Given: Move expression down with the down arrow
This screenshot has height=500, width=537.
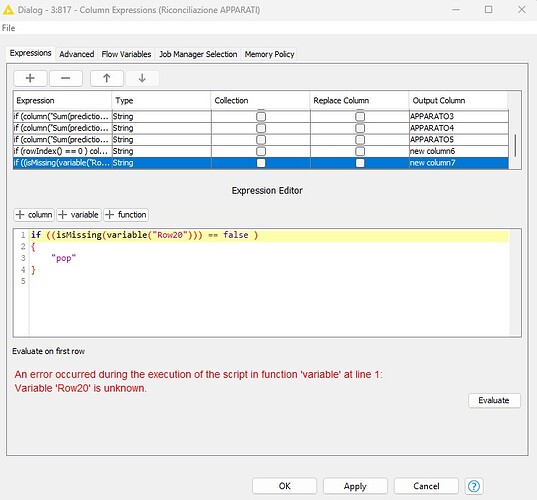Looking at the screenshot, I should coord(142,78).
